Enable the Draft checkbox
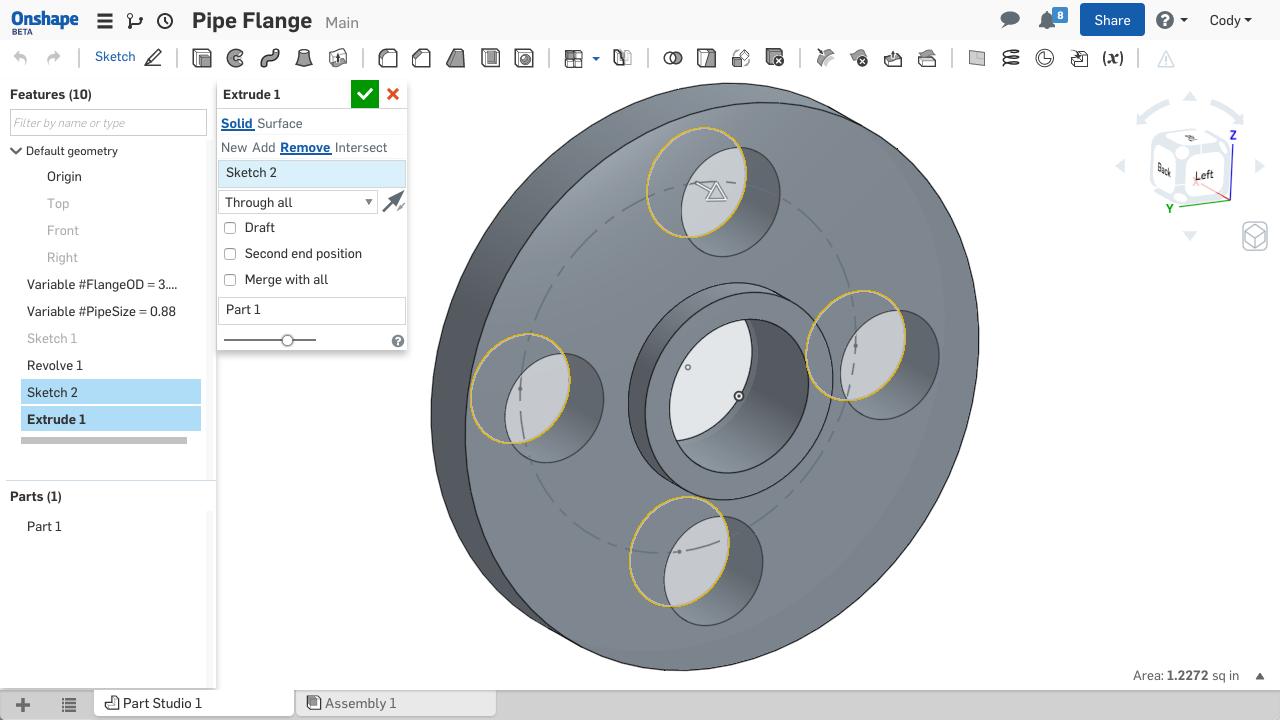The height and width of the screenshot is (720, 1280). (x=230, y=228)
